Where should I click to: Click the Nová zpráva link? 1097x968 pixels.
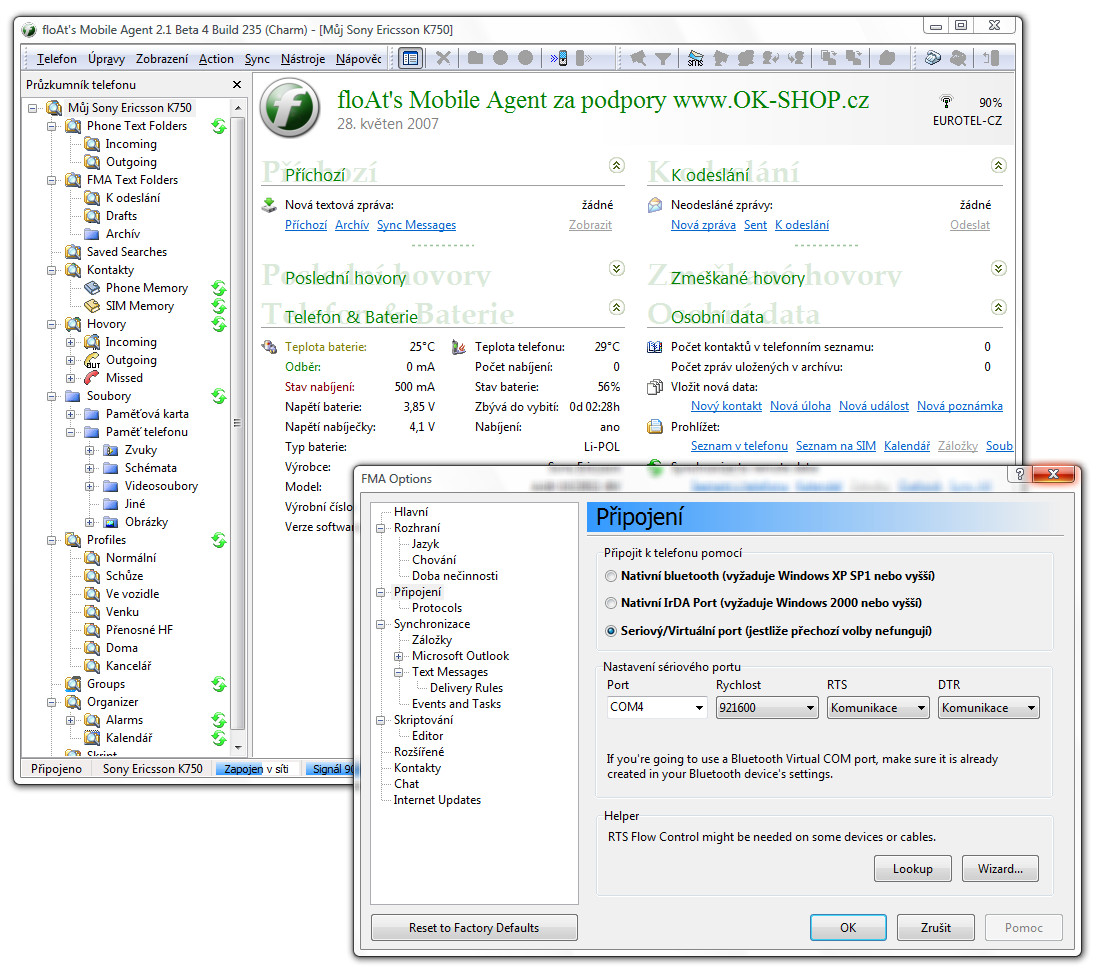click(703, 225)
